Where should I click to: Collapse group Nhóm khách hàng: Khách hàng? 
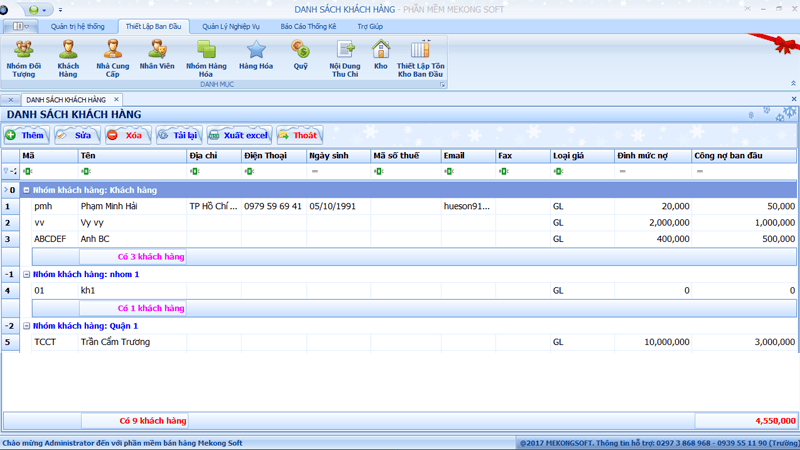point(27,190)
